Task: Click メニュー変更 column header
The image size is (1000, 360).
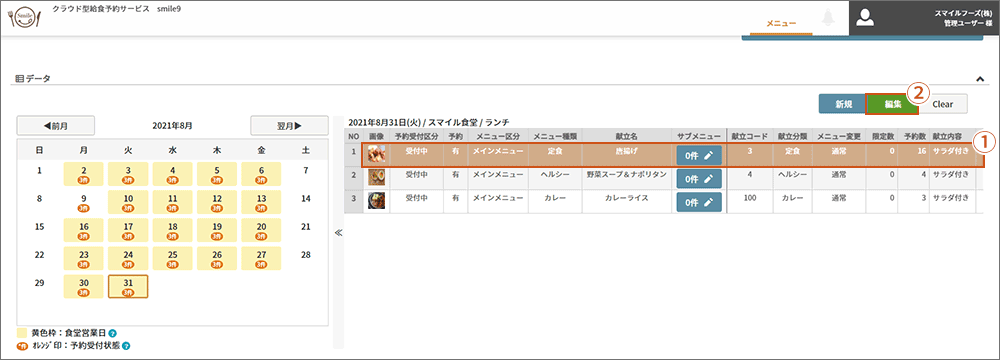Action: pyautogui.click(x=839, y=136)
